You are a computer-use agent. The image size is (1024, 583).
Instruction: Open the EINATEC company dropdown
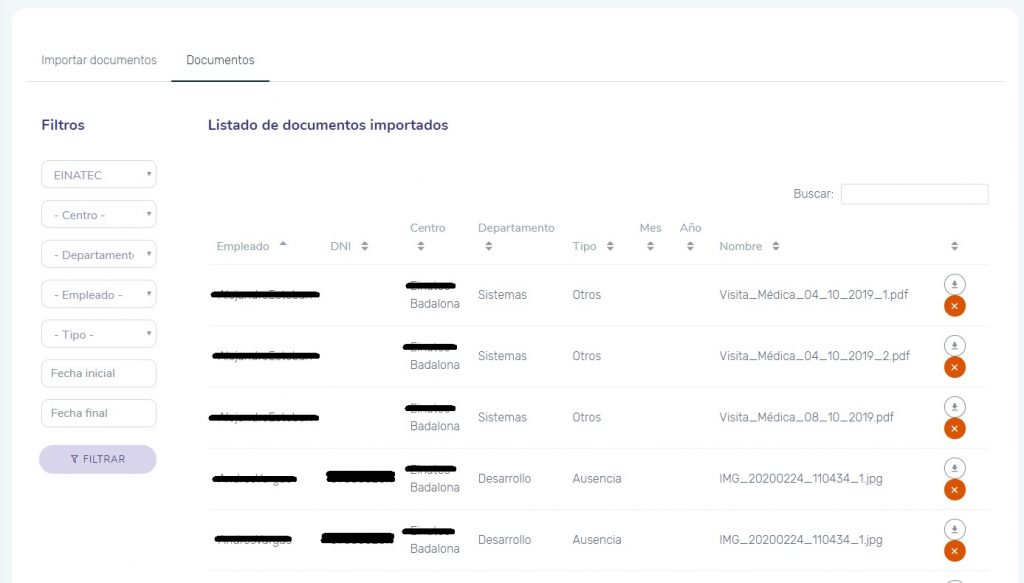pos(98,175)
